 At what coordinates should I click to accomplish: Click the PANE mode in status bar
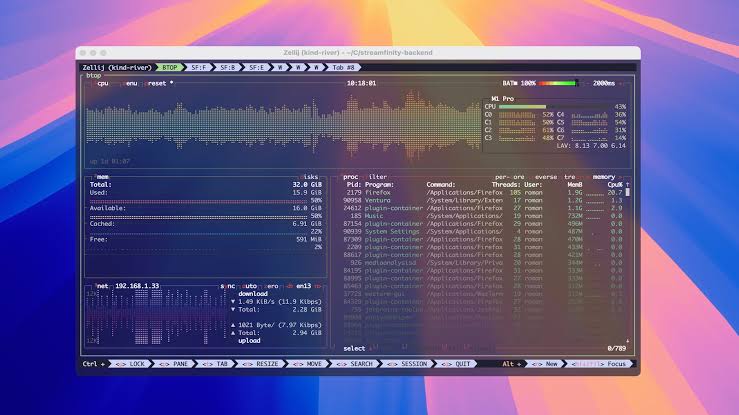click(173, 364)
